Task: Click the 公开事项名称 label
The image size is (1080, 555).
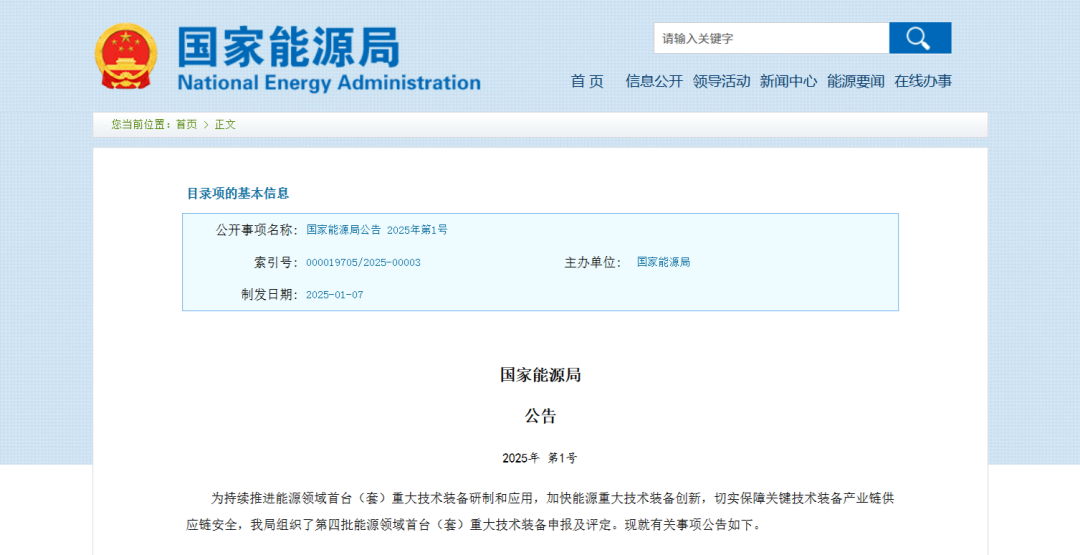Action: pyautogui.click(x=257, y=230)
